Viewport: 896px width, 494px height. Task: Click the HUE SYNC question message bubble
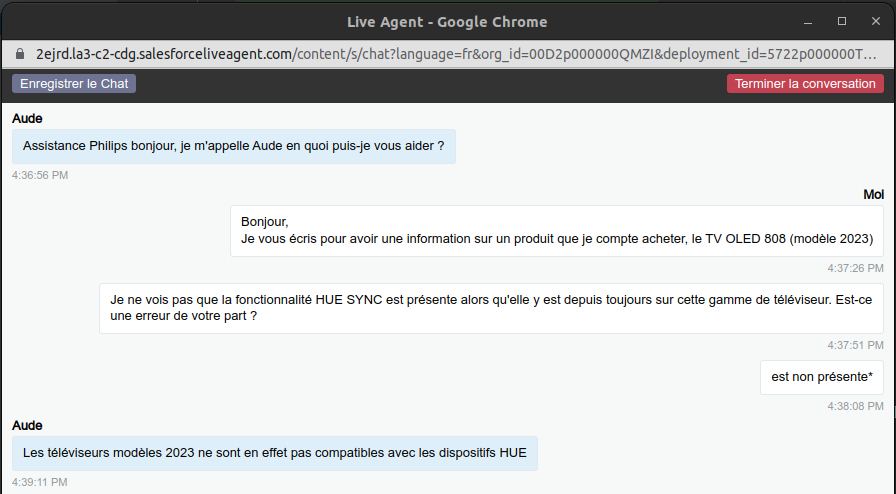pos(491,308)
